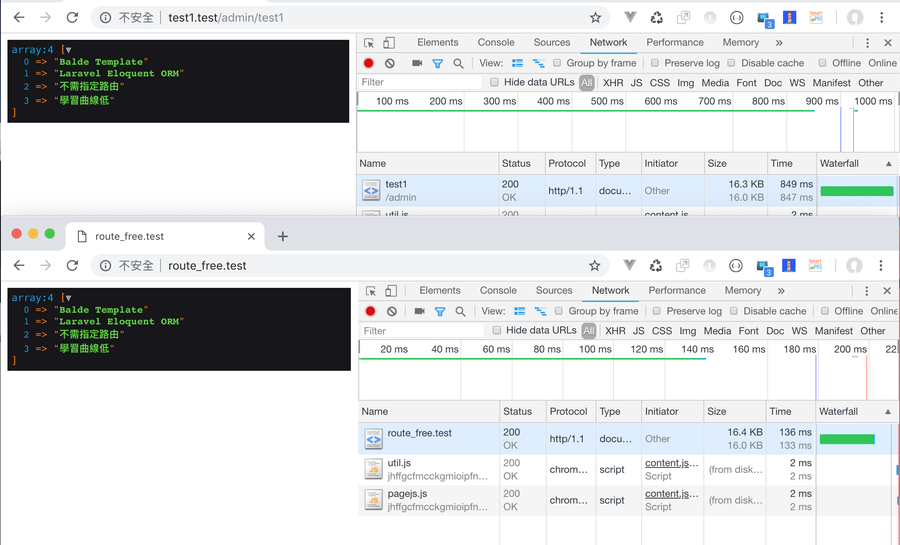
Task: Open network search in bottom DevTools
Action: 460,312
